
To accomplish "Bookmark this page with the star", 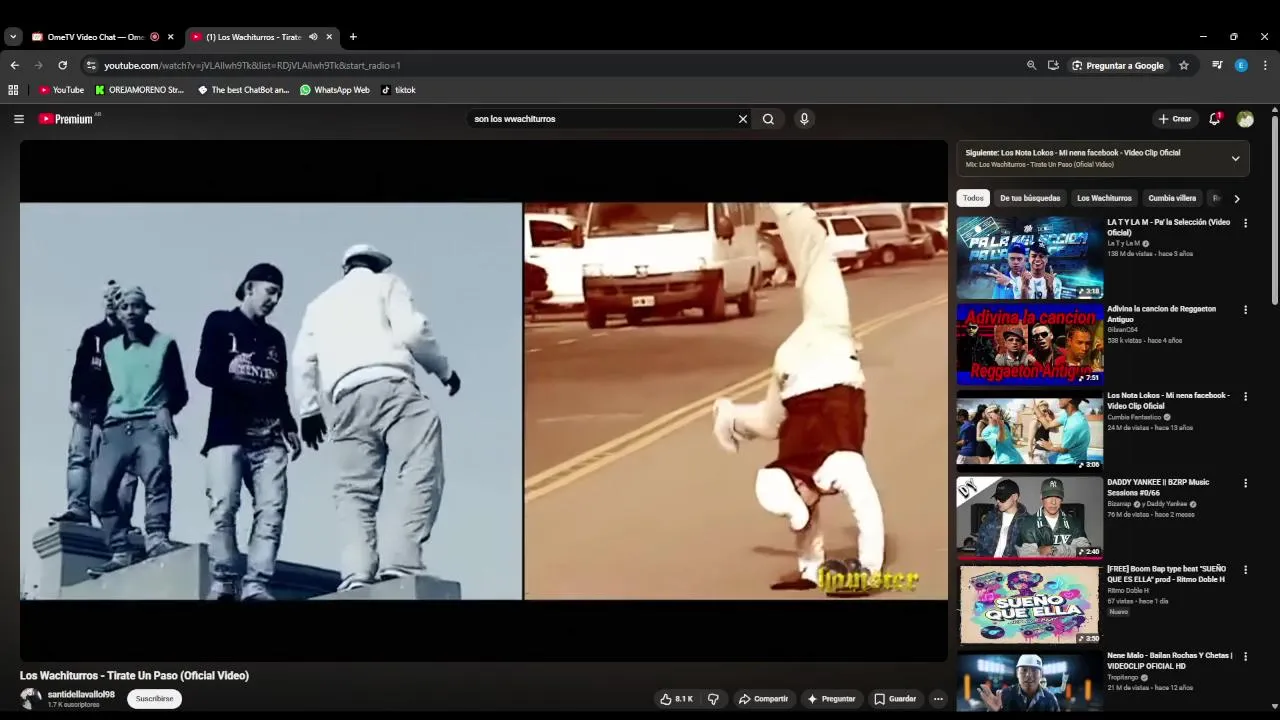I will coord(1184,65).
